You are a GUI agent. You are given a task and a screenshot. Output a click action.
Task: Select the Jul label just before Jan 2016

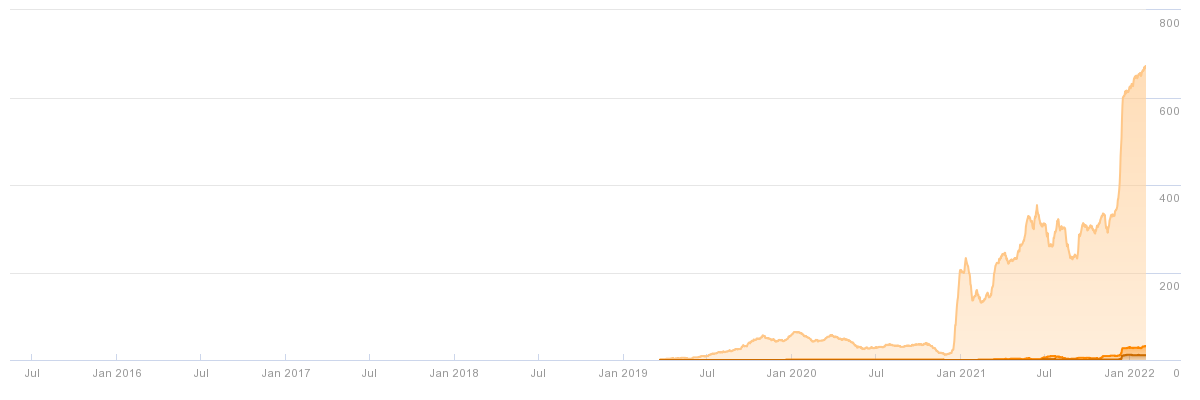32,373
